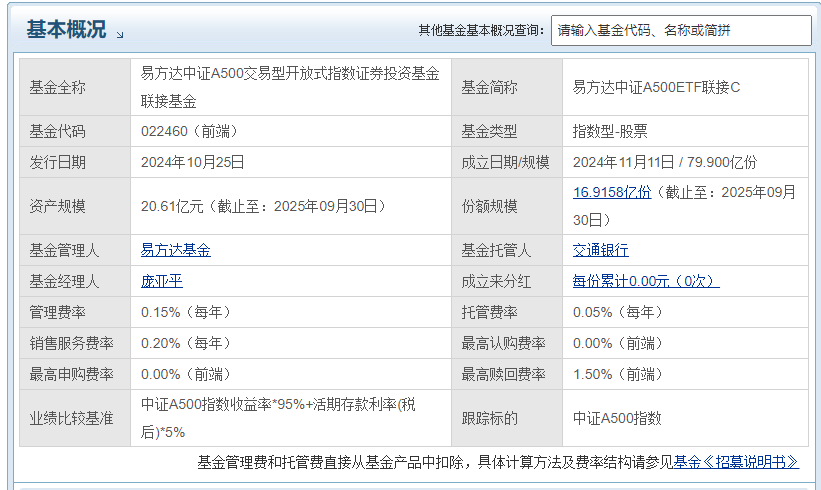Open fund manager 庞亚平 profile link
The image size is (821, 490).
(x=162, y=282)
